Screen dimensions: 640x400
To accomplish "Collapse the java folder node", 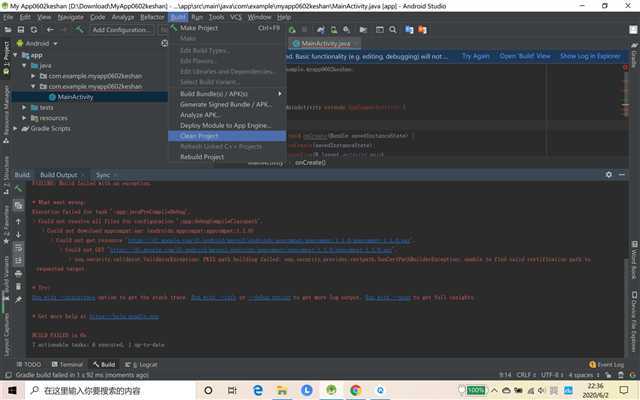I will [24, 65].
